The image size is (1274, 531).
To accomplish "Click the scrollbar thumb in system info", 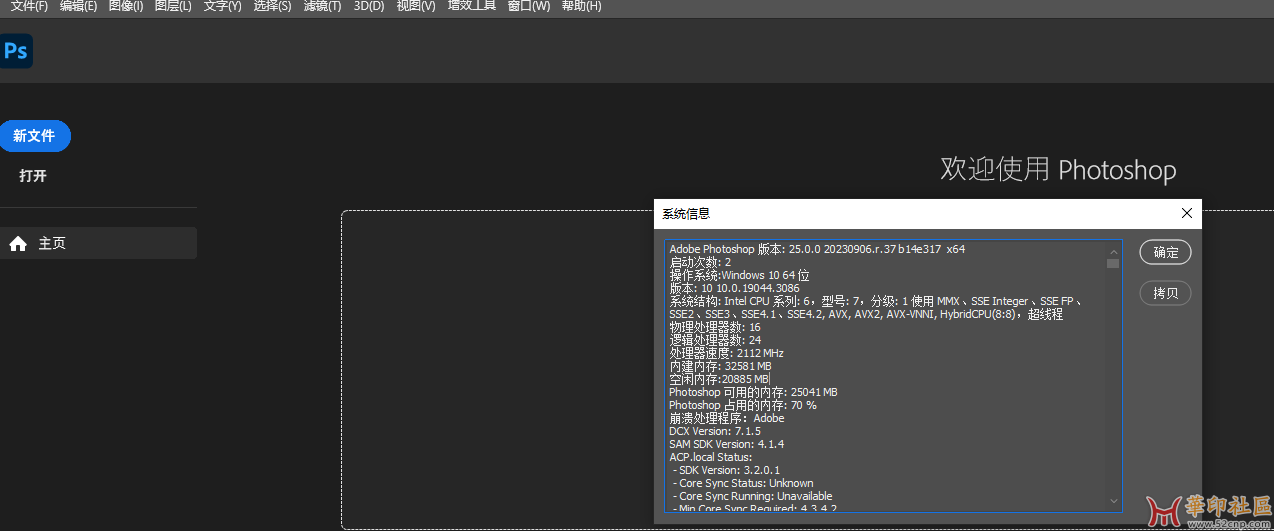I will [1113, 264].
